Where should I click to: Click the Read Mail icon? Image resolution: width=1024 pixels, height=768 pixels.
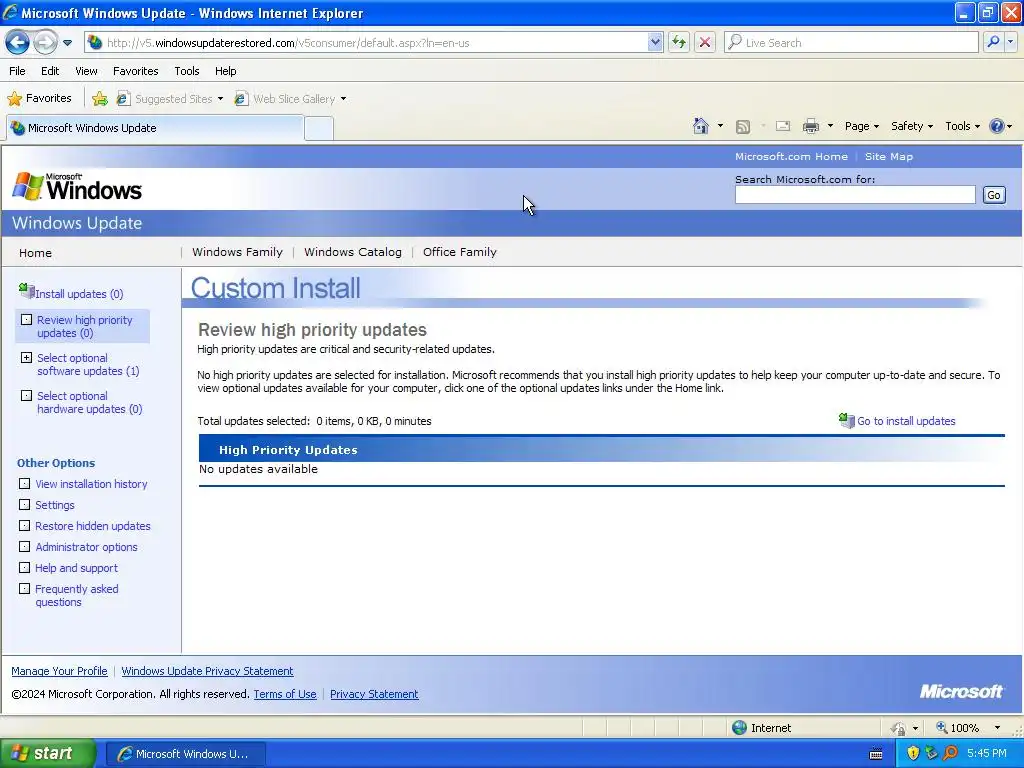783,126
